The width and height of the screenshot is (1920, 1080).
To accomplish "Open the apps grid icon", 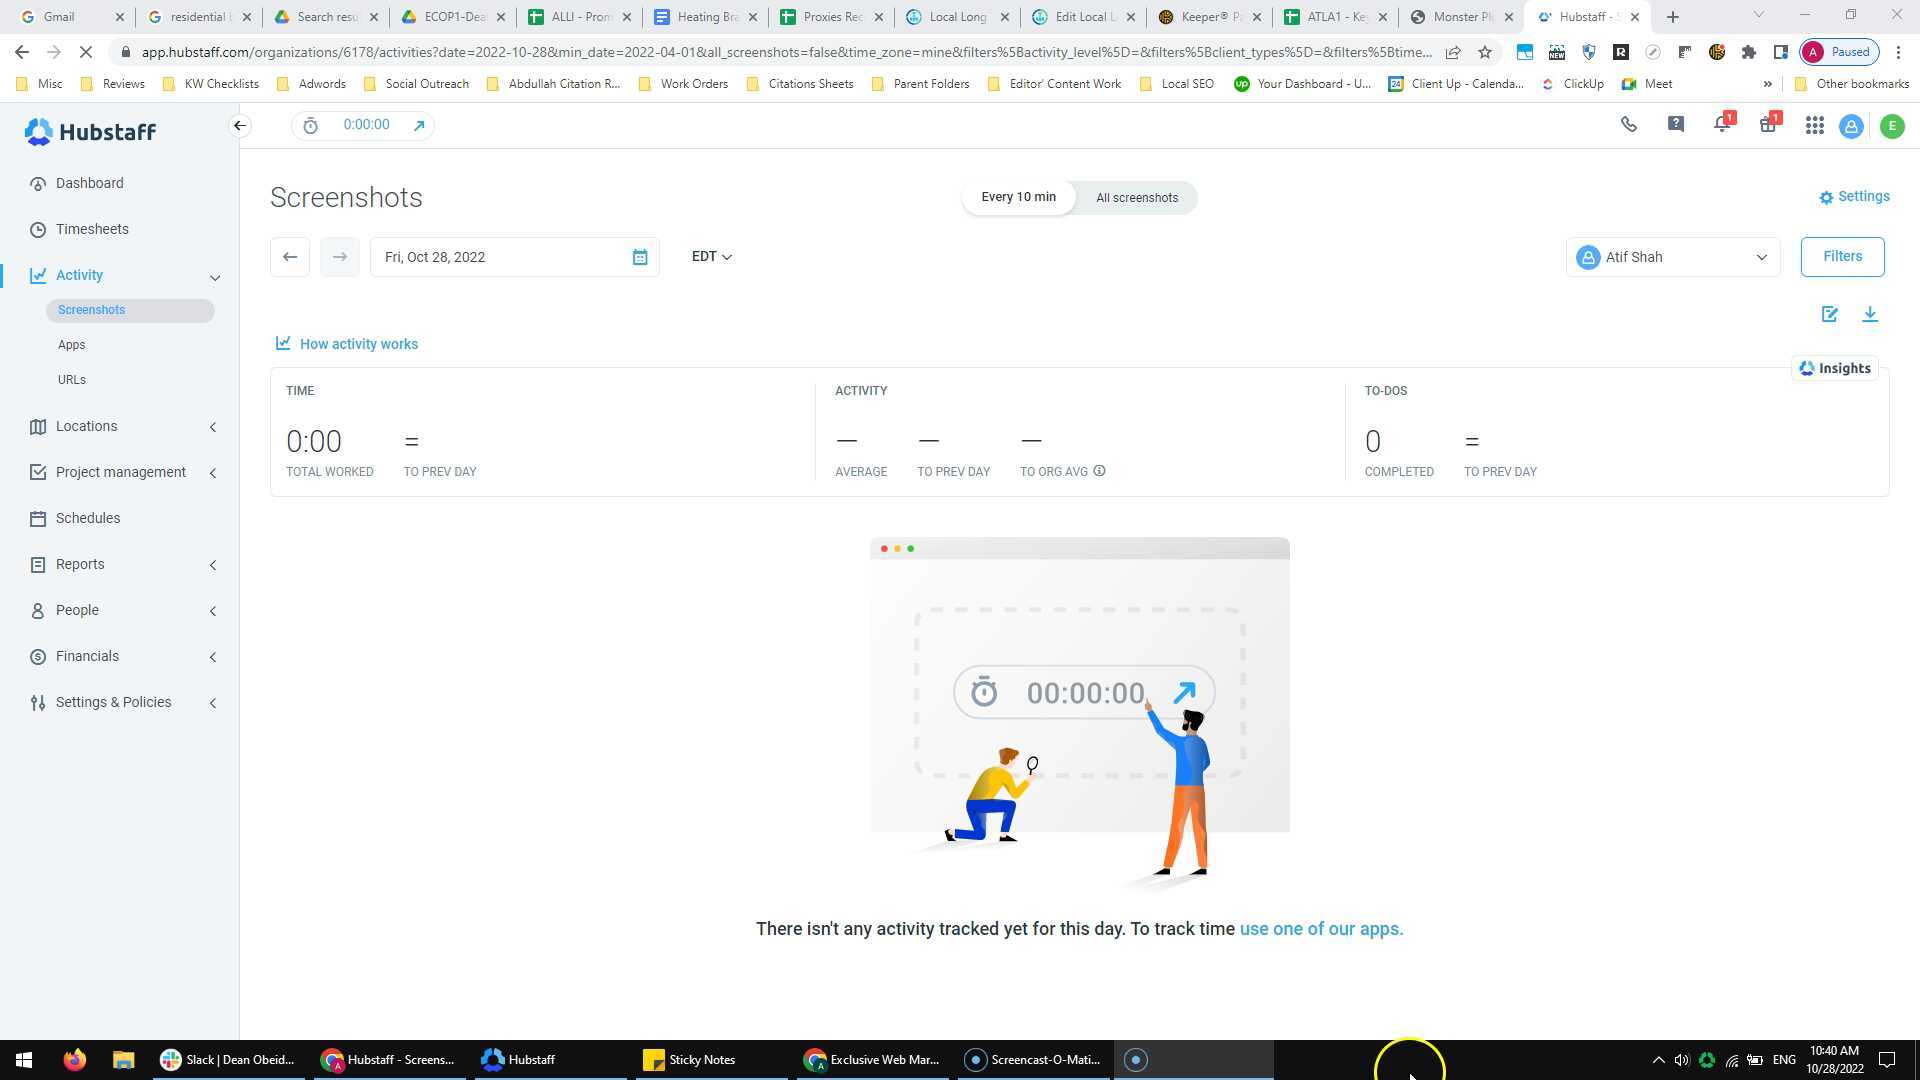I will coord(1814,126).
